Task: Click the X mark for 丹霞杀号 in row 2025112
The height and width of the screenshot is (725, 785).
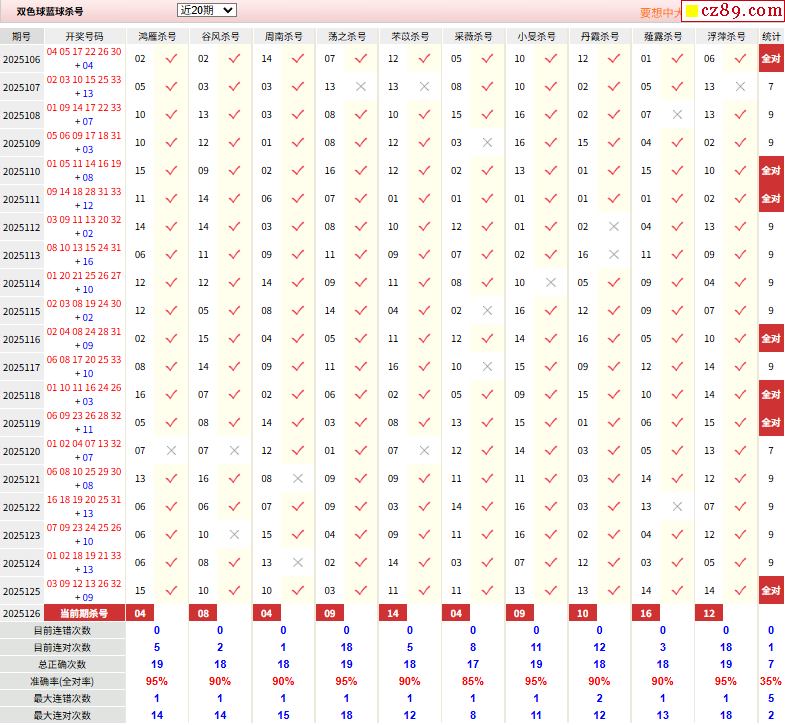Action: 614,227
